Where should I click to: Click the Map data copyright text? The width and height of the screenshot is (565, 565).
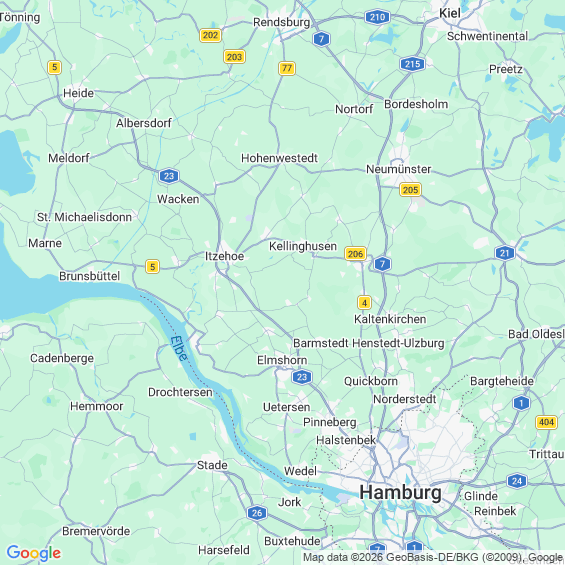click(x=433, y=557)
